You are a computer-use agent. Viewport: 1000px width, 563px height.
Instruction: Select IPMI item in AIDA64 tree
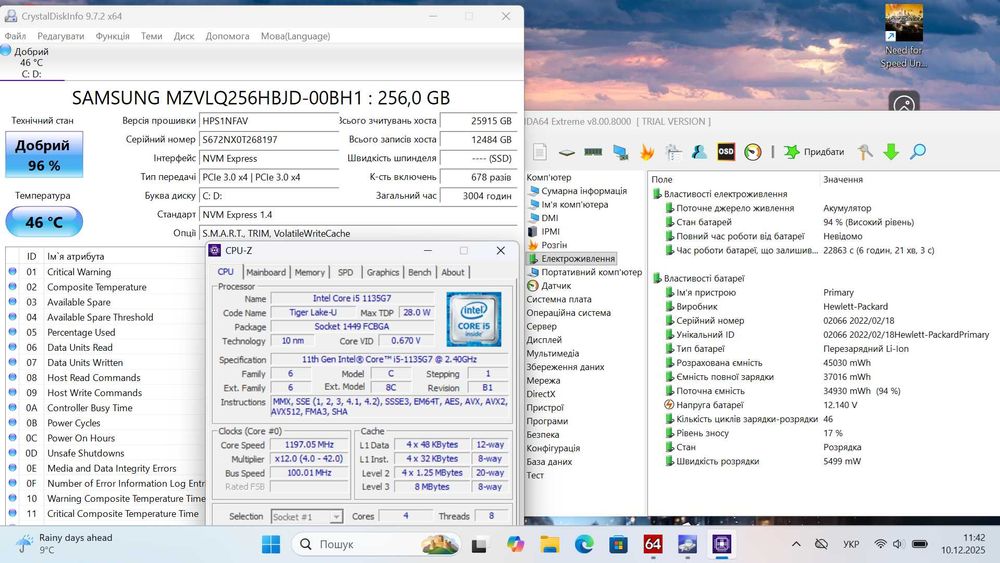click(x=550, y=231)
